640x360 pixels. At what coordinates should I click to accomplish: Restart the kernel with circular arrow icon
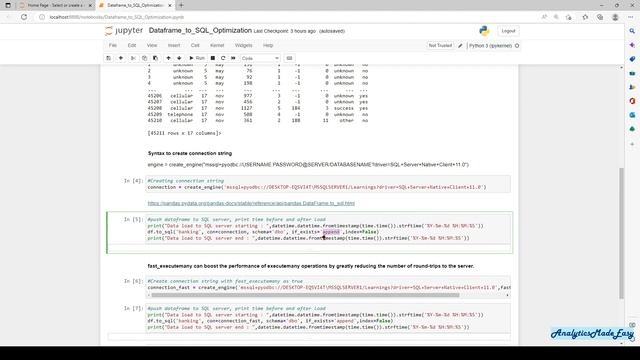click(x=223, y=58)
